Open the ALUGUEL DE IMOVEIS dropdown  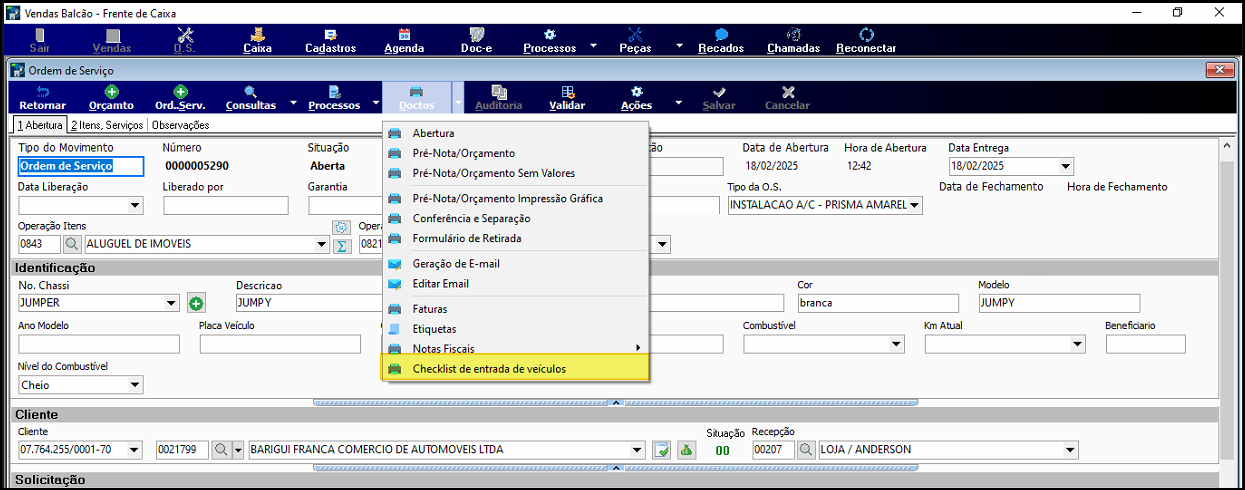tap(321, 244)
